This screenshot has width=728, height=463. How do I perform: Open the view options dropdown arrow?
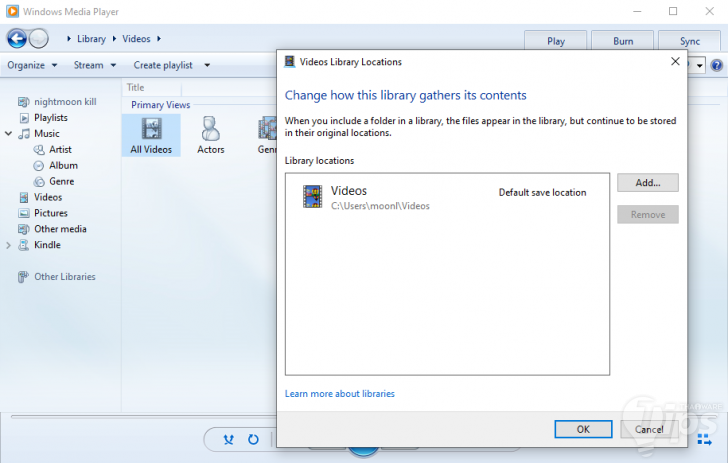click(x=699, y=65)
